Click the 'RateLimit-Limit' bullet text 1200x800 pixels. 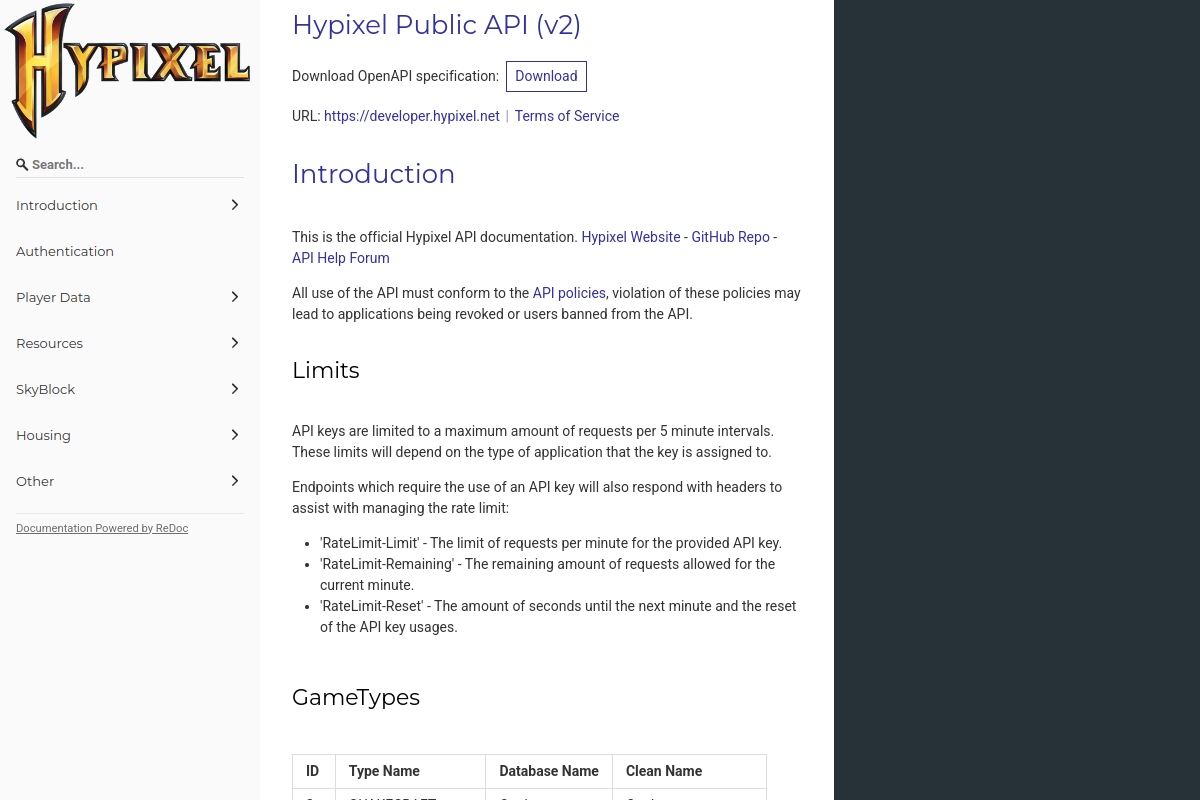(x=551, y=543)
